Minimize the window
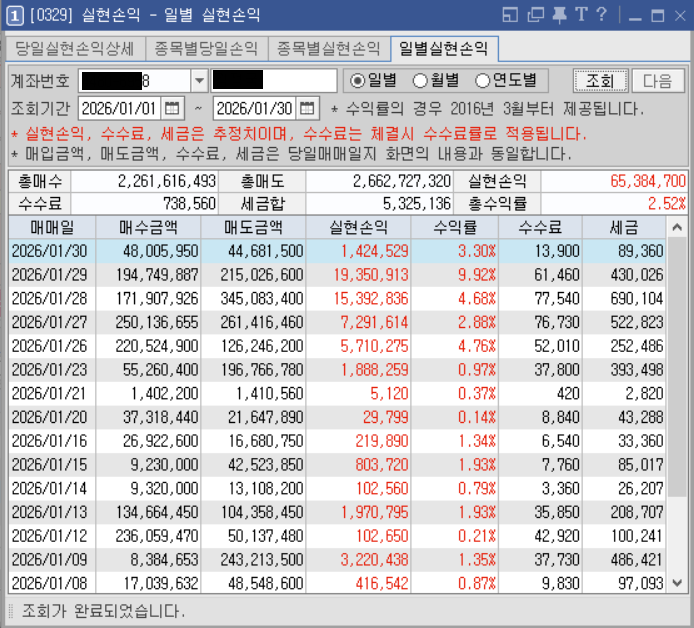 click(x=635, y=17)
